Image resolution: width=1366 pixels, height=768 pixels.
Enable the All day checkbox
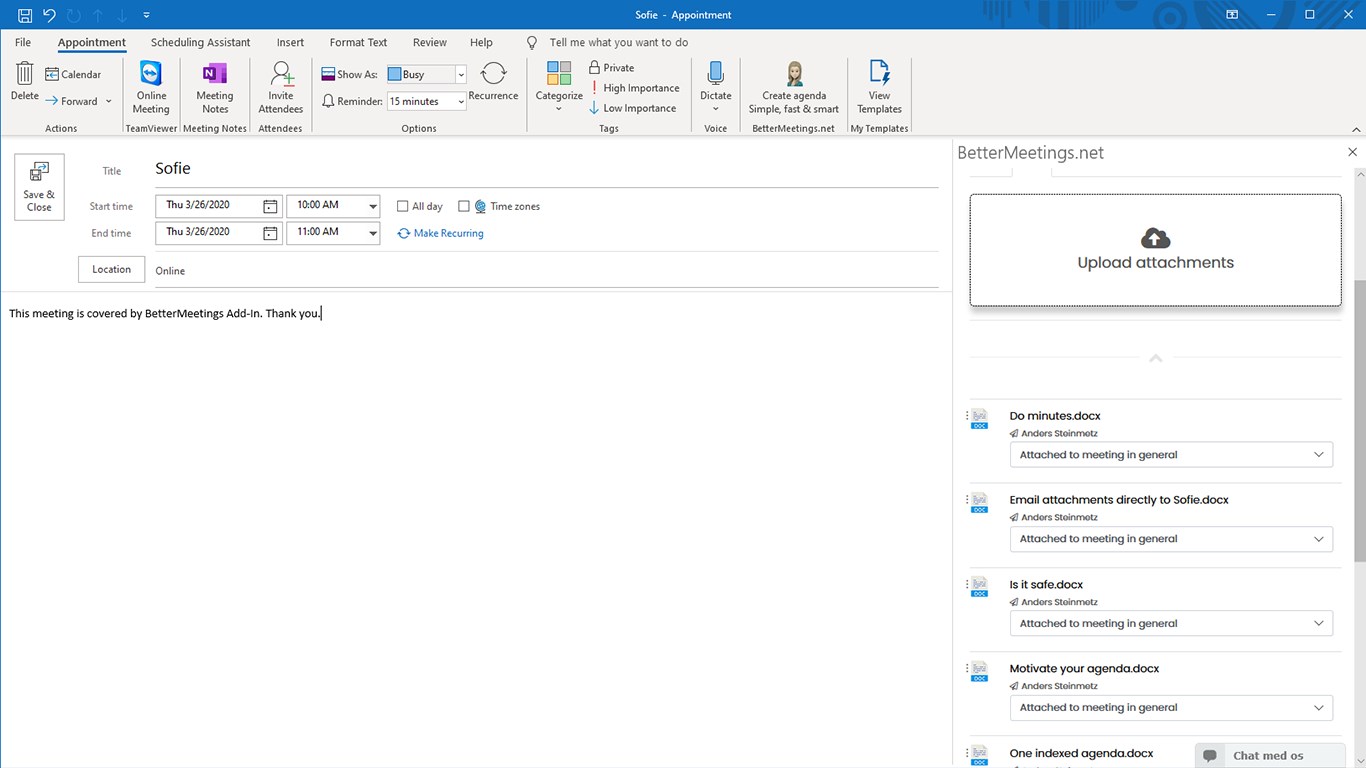(x=403, y=206)
